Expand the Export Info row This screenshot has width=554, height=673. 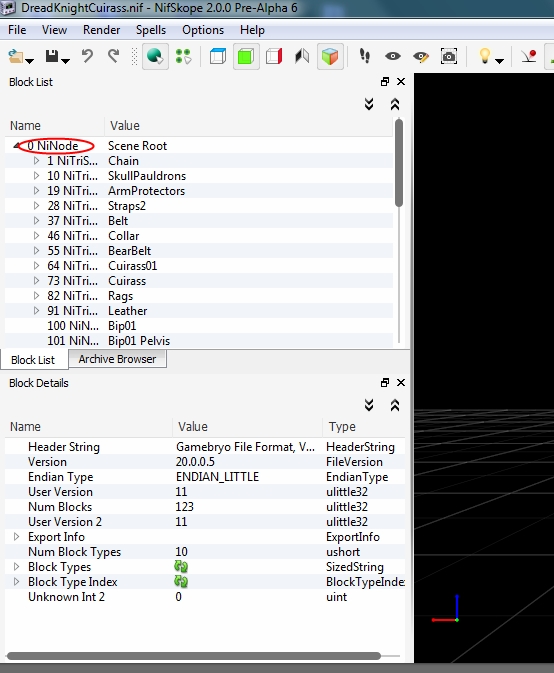16,537
